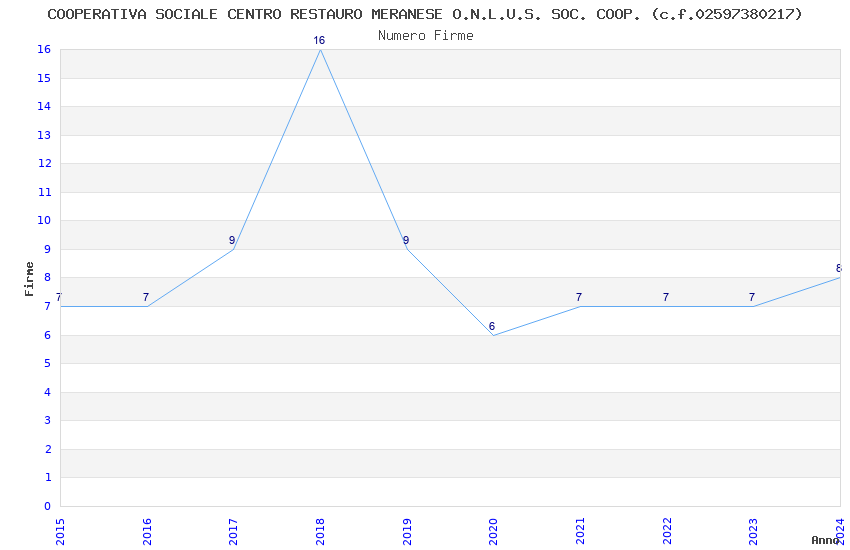Click the data label 6 above 2020
Viewport: 850px width, 550px height.
tap(492, 326)
